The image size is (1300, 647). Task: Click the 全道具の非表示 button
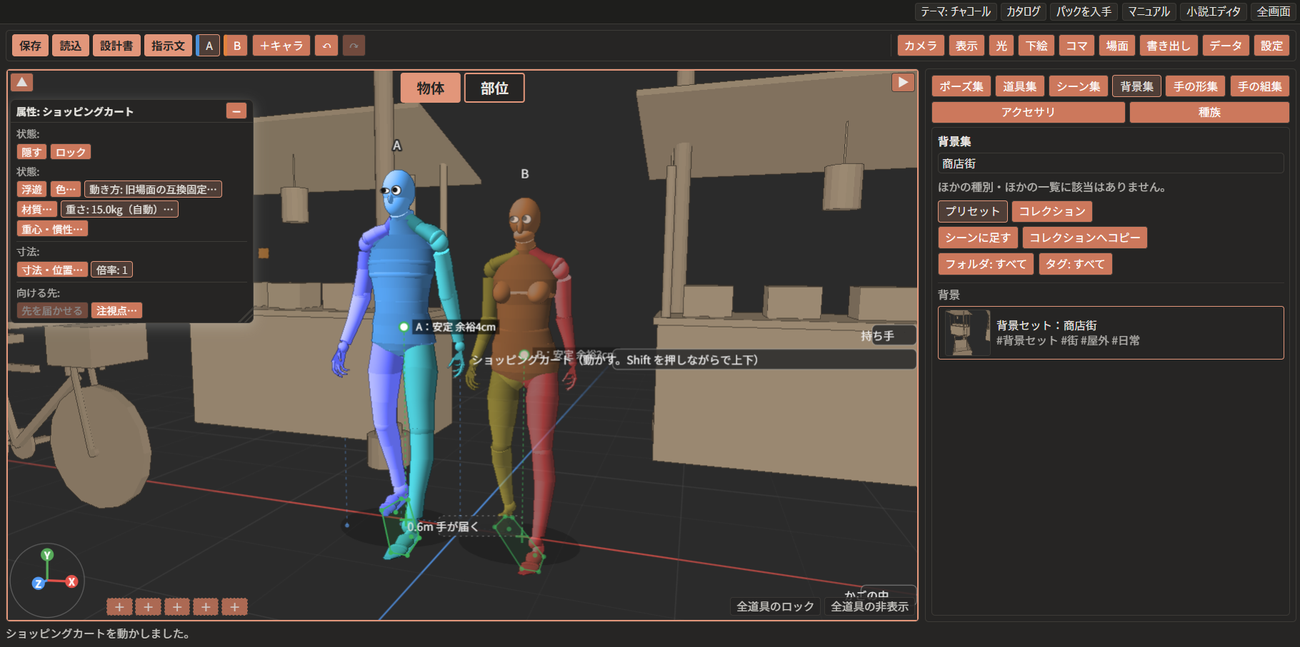pyautogui.click(x=869, y=606)
